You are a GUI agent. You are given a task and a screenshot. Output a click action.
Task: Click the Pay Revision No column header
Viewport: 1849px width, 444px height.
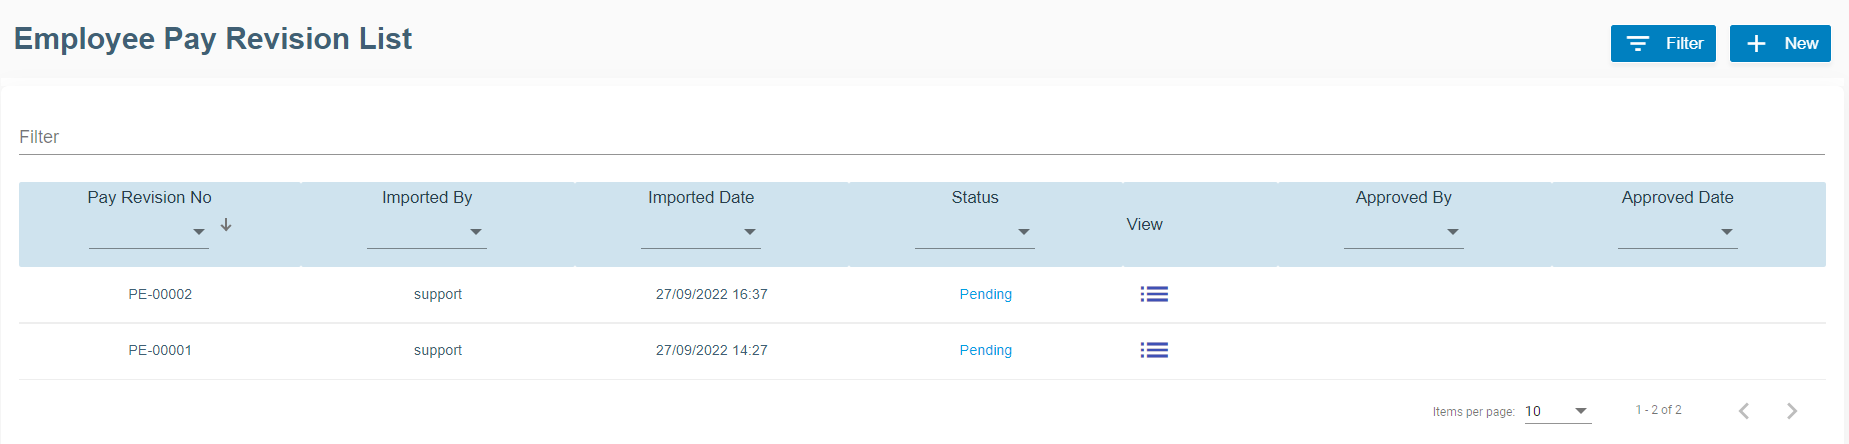click(x=149, y=197)
